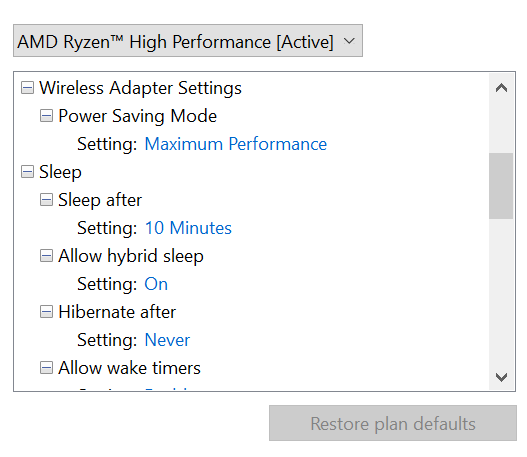This screenshot has width=527, height=457.
Task: Select the Power Saving Mode label
Action: click(x=137, y=117)
